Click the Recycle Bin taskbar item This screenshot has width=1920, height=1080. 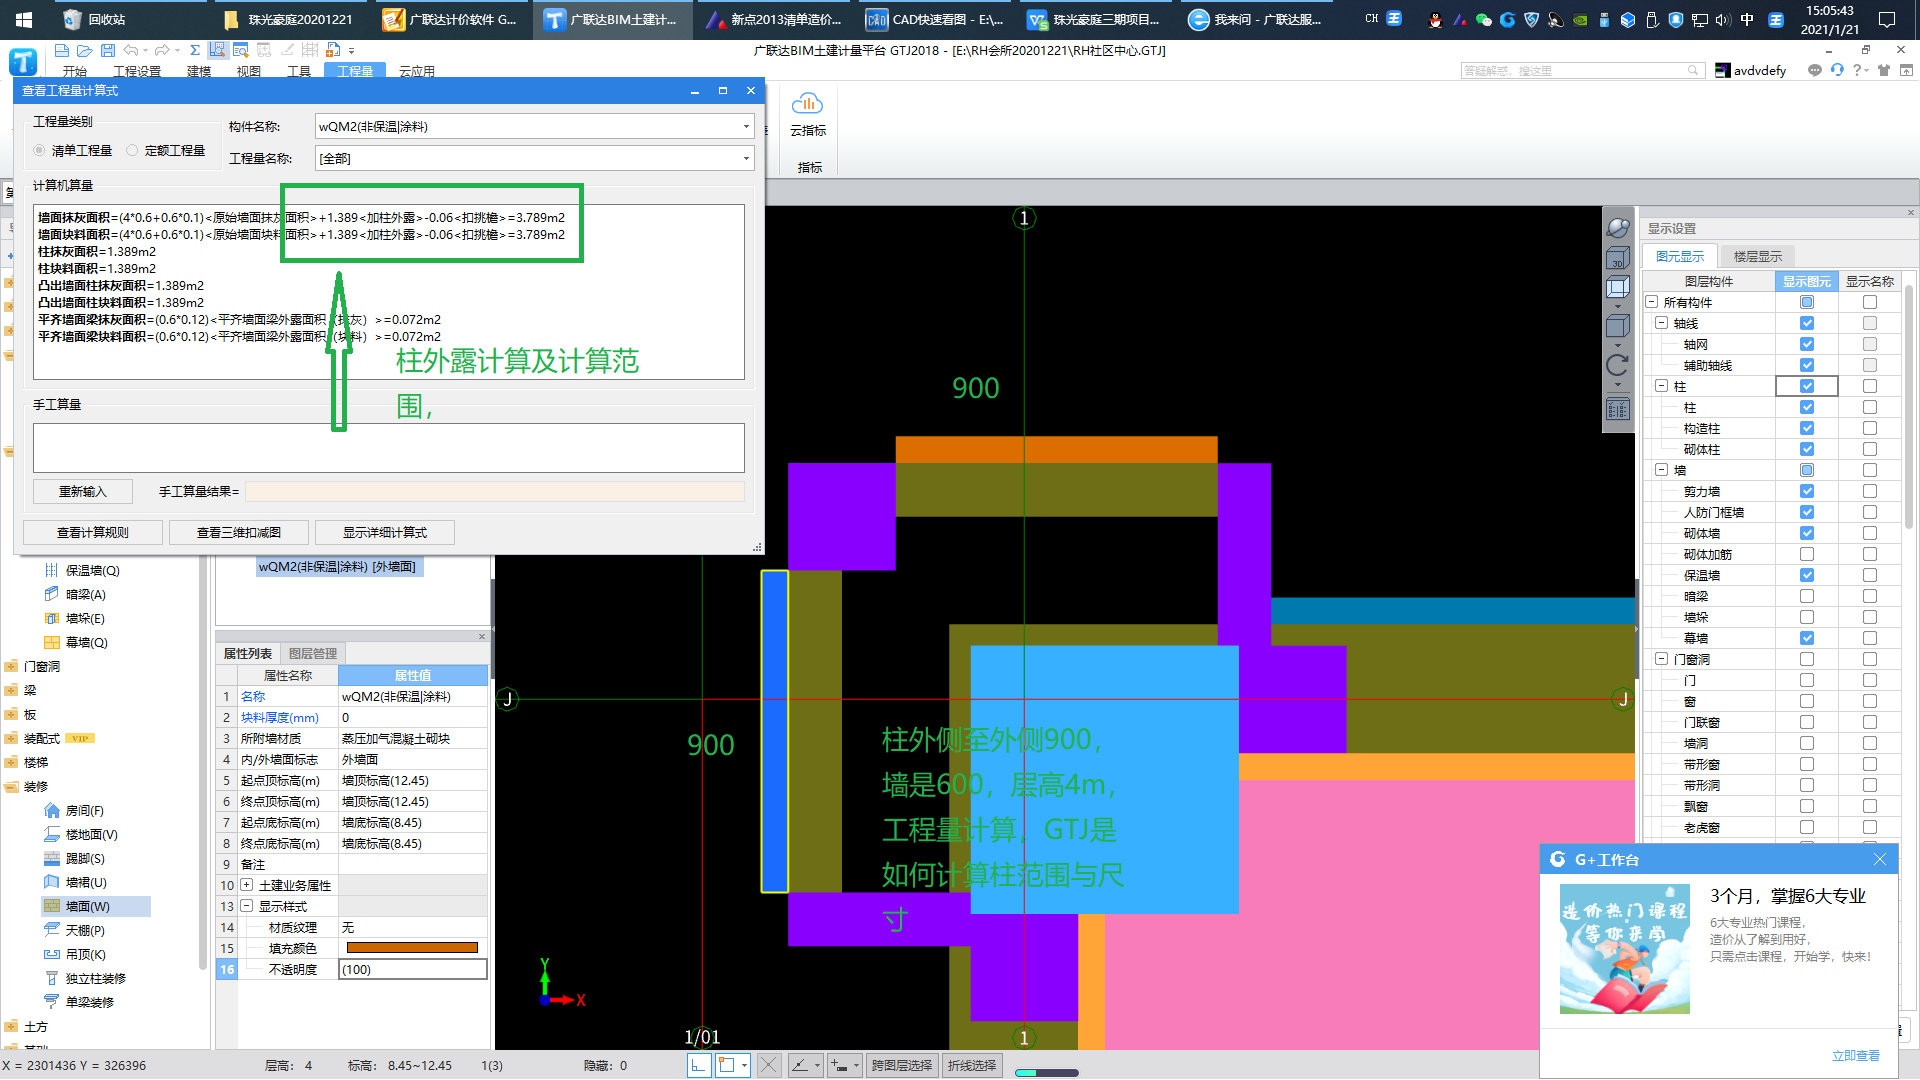click(96, 19)
